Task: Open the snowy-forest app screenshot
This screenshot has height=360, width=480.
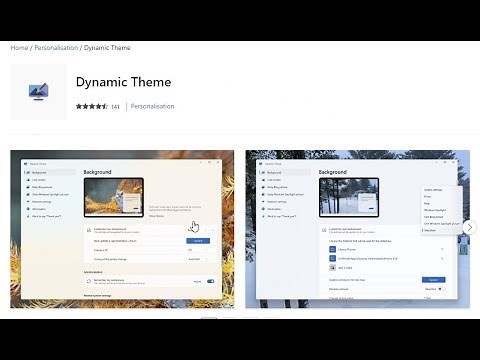Action: (x=357, y=229)
